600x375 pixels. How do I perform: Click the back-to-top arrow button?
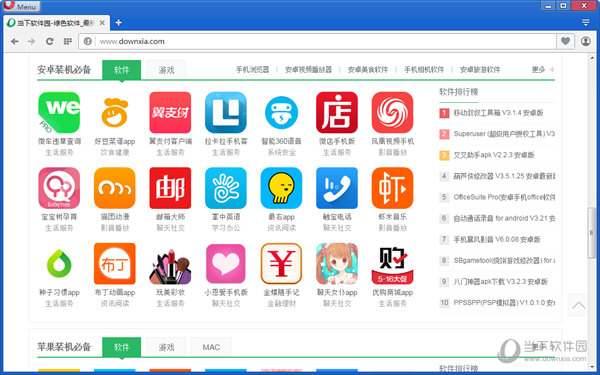click(x=578, y=305)
